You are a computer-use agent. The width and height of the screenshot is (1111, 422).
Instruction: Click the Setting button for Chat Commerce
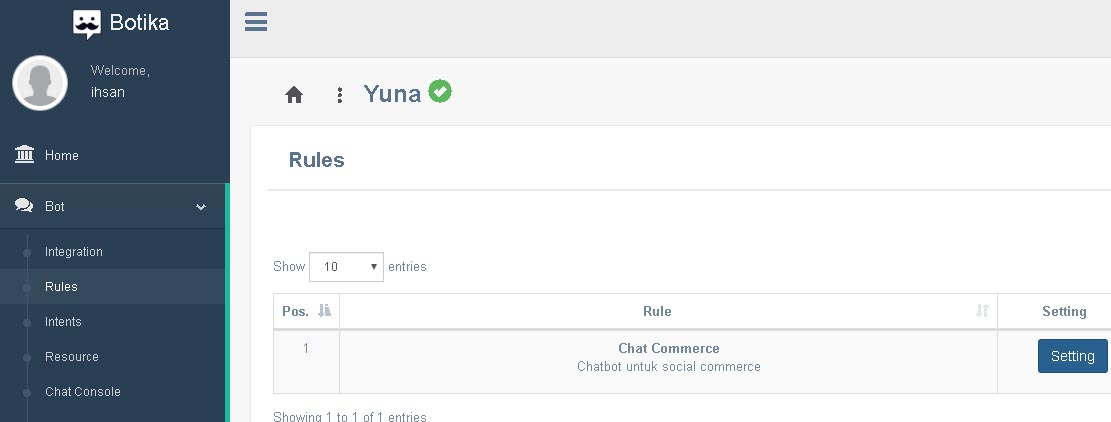tap(1072, 356)
